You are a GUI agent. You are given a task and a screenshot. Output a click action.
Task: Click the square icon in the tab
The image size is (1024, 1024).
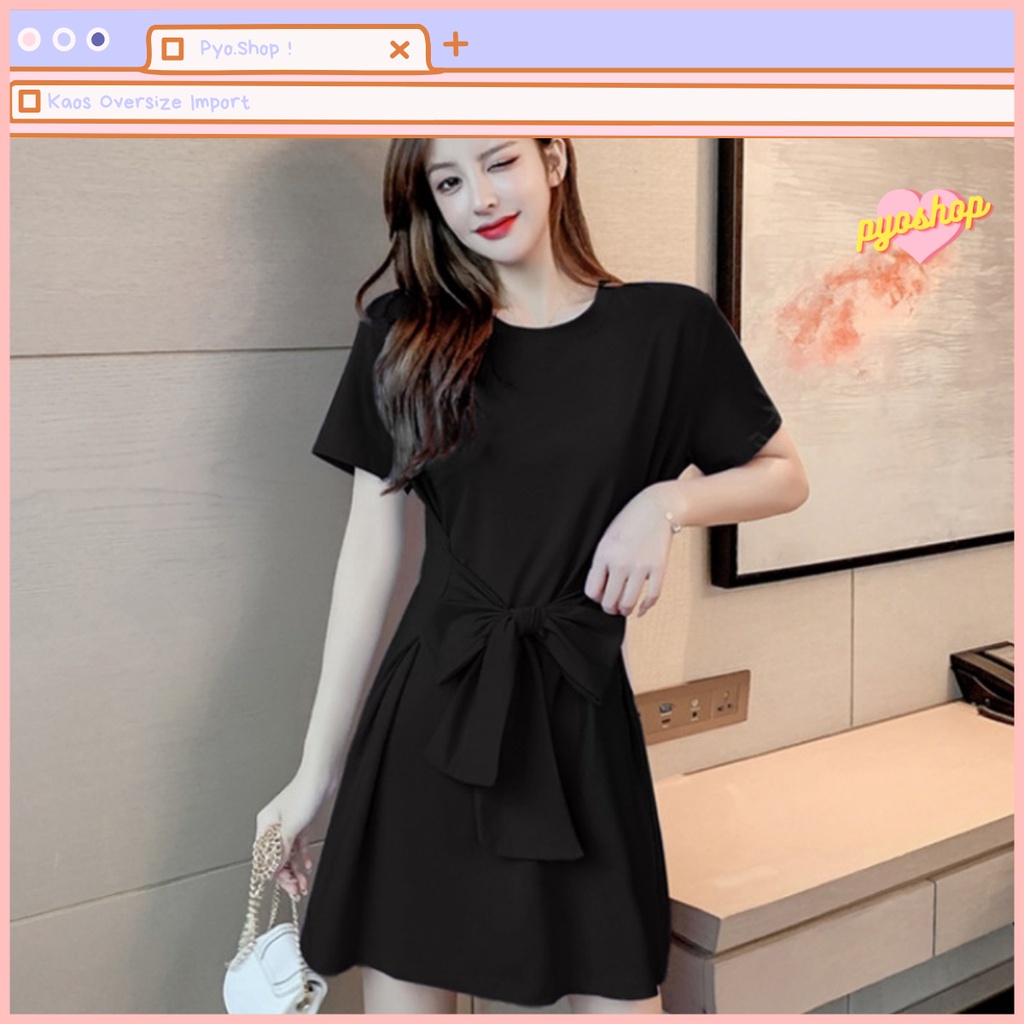point(172,48)
